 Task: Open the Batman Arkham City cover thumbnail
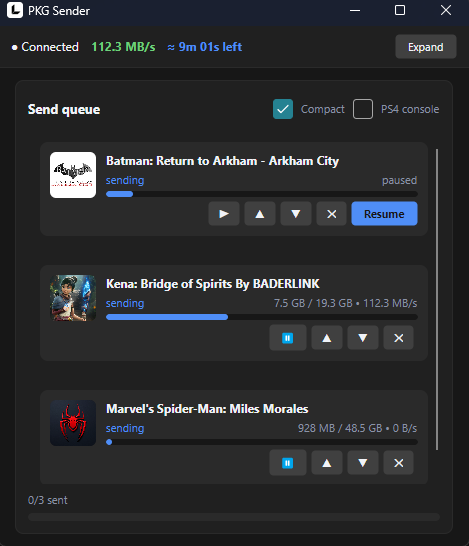73,175
